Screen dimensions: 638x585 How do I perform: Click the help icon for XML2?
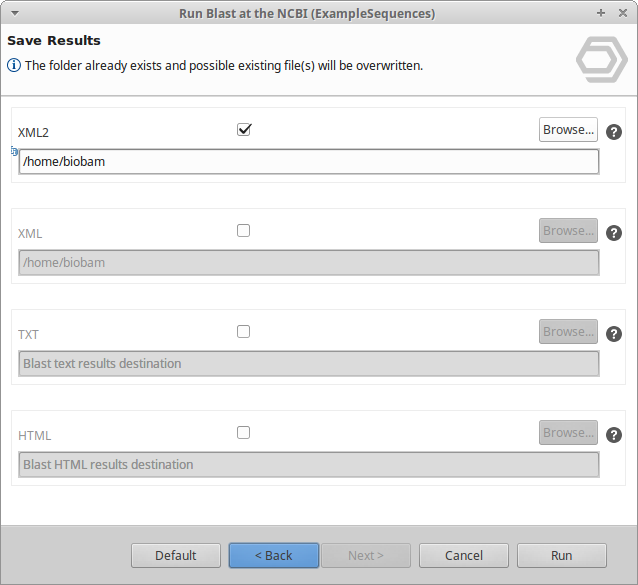click(614, 132)
